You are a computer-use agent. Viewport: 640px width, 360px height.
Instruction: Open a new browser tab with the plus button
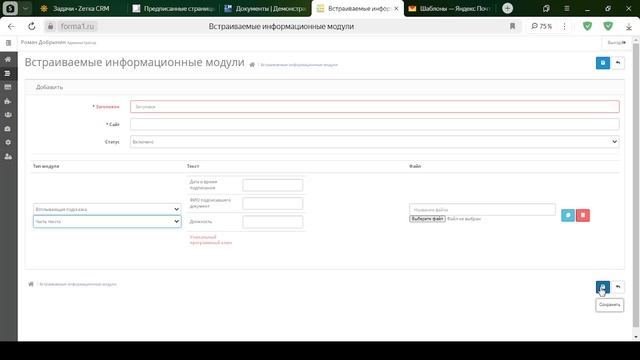[x=507, y=8]
